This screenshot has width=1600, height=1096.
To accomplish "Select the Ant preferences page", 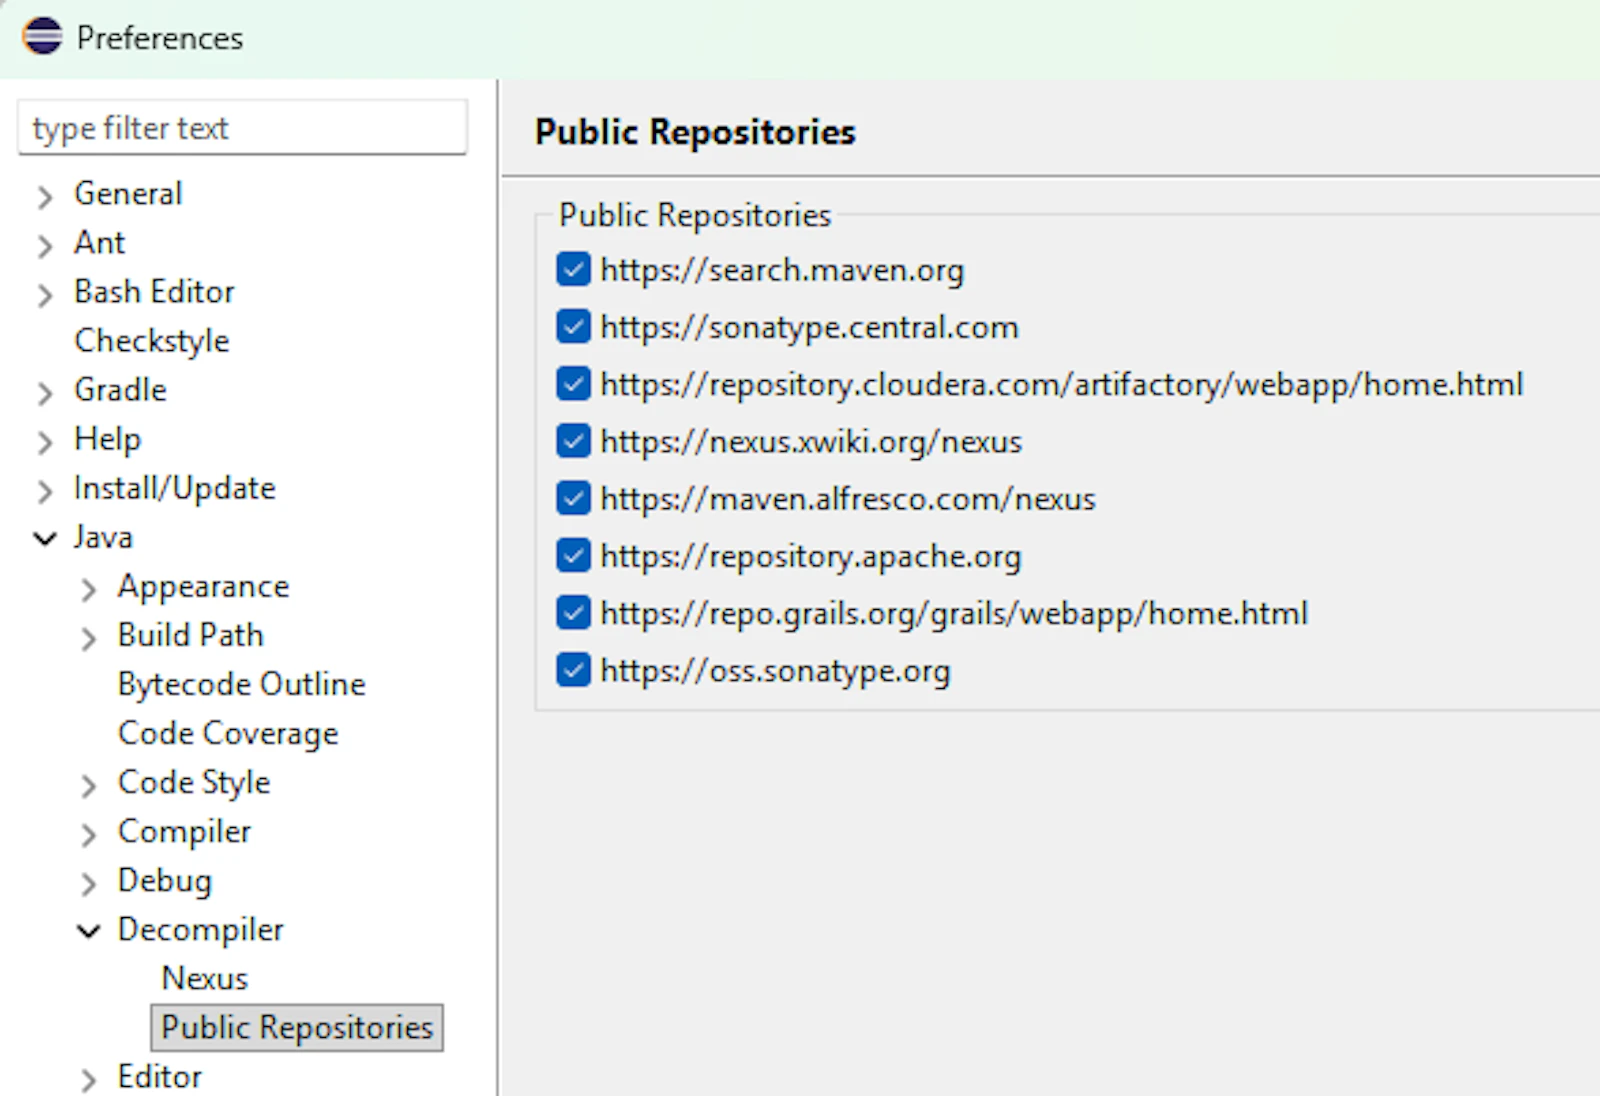I will click(99, 242).
